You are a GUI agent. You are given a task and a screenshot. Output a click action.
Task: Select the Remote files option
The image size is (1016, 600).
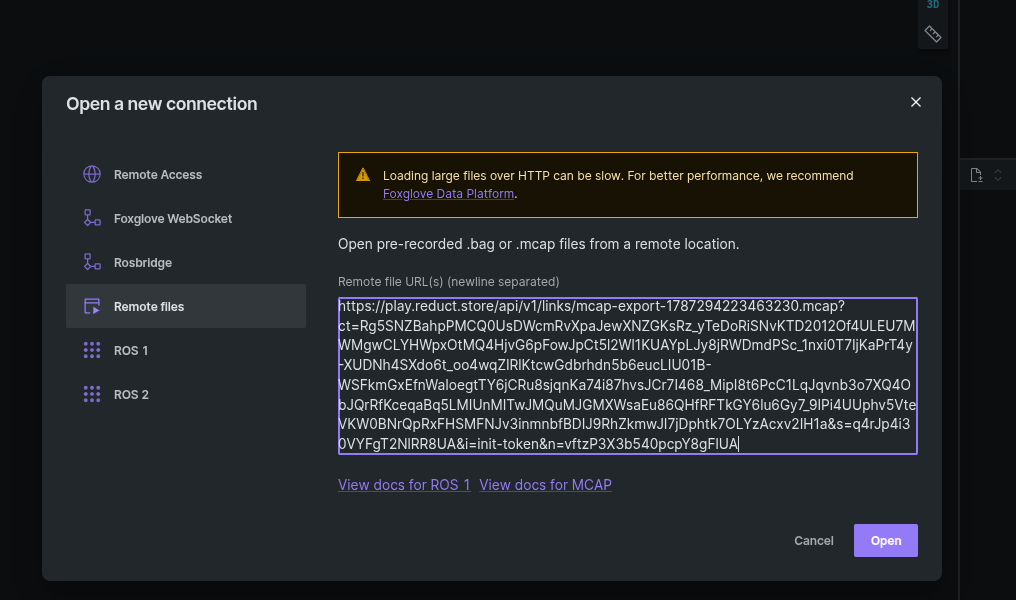point(186,306)
